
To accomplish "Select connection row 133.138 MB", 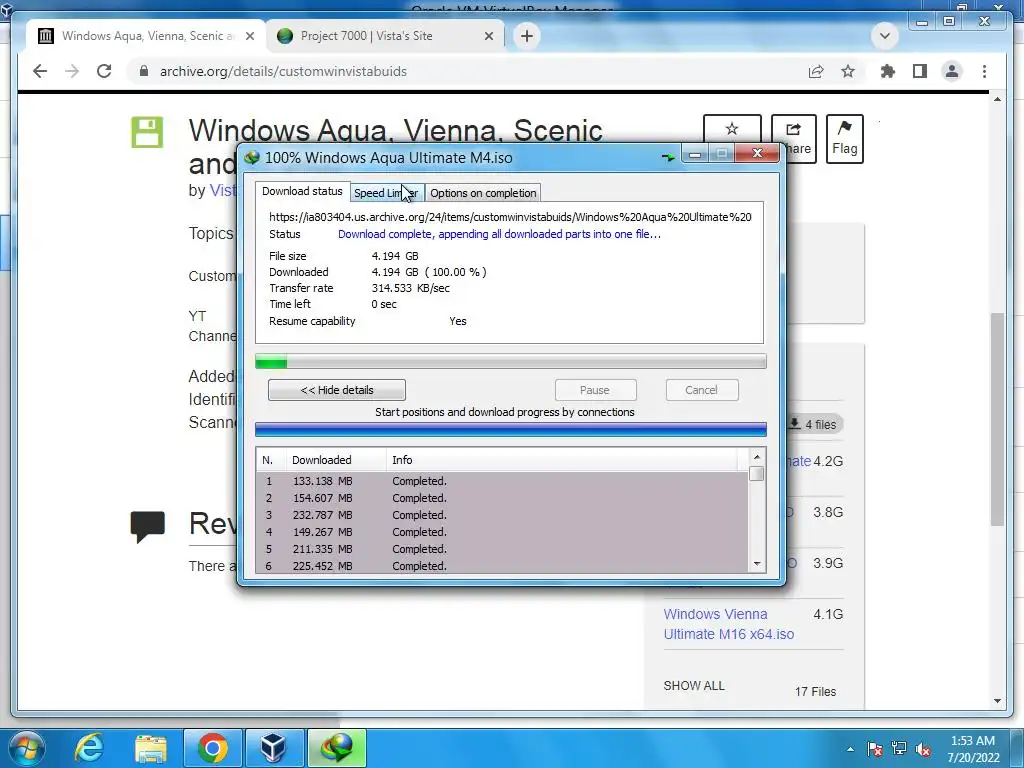I will (x=502, y=481).
